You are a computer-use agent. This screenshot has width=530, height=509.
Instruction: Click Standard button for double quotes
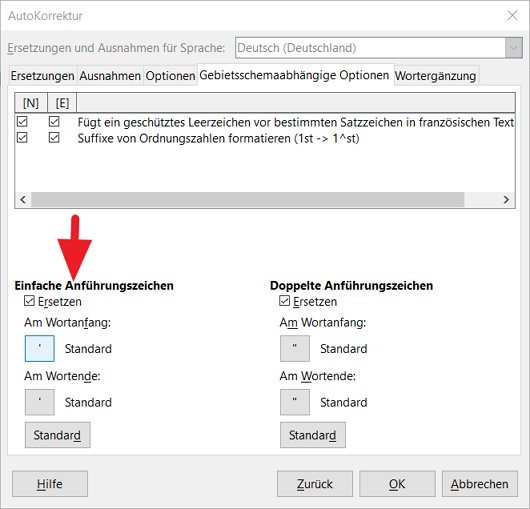[313, 435]
